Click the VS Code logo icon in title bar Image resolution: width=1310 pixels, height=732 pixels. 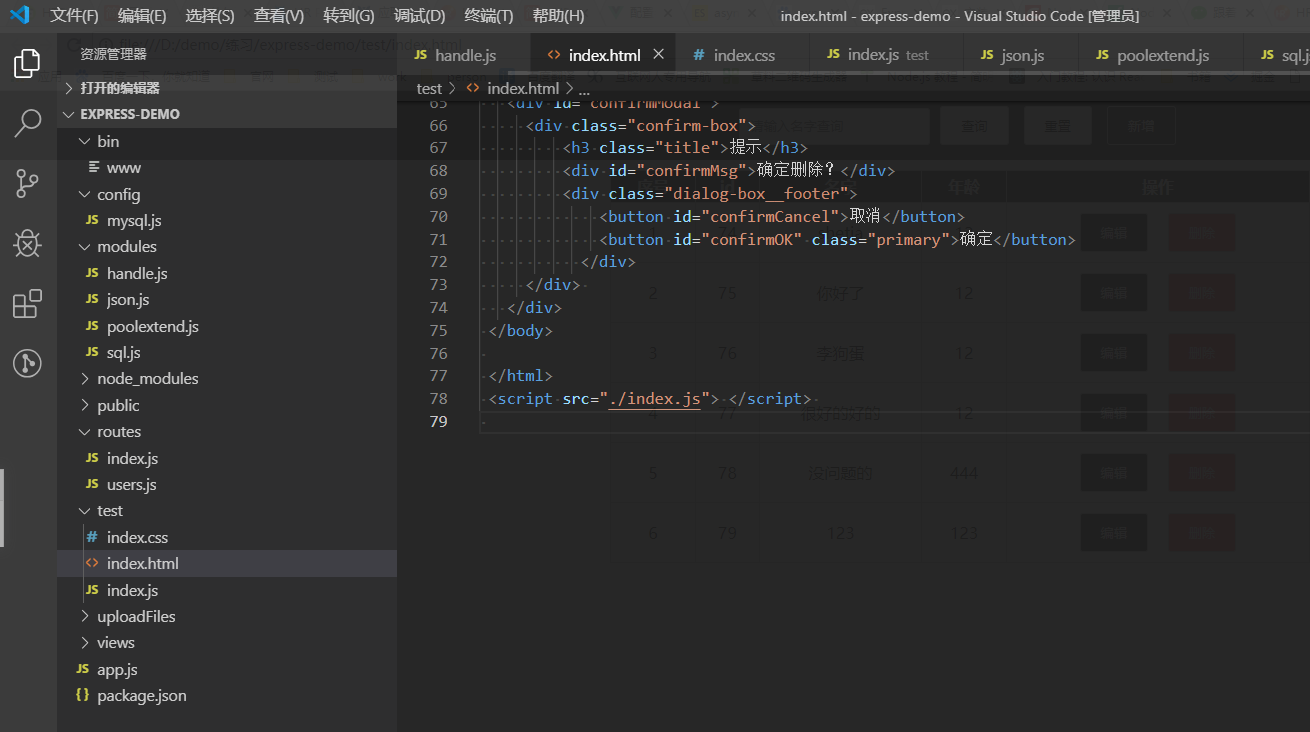click(x=19, y=15)
